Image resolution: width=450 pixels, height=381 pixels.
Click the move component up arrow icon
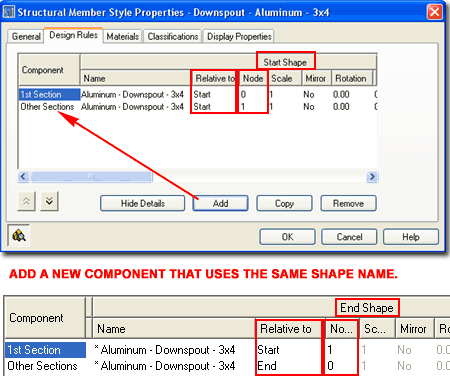(x=26, y=201)
